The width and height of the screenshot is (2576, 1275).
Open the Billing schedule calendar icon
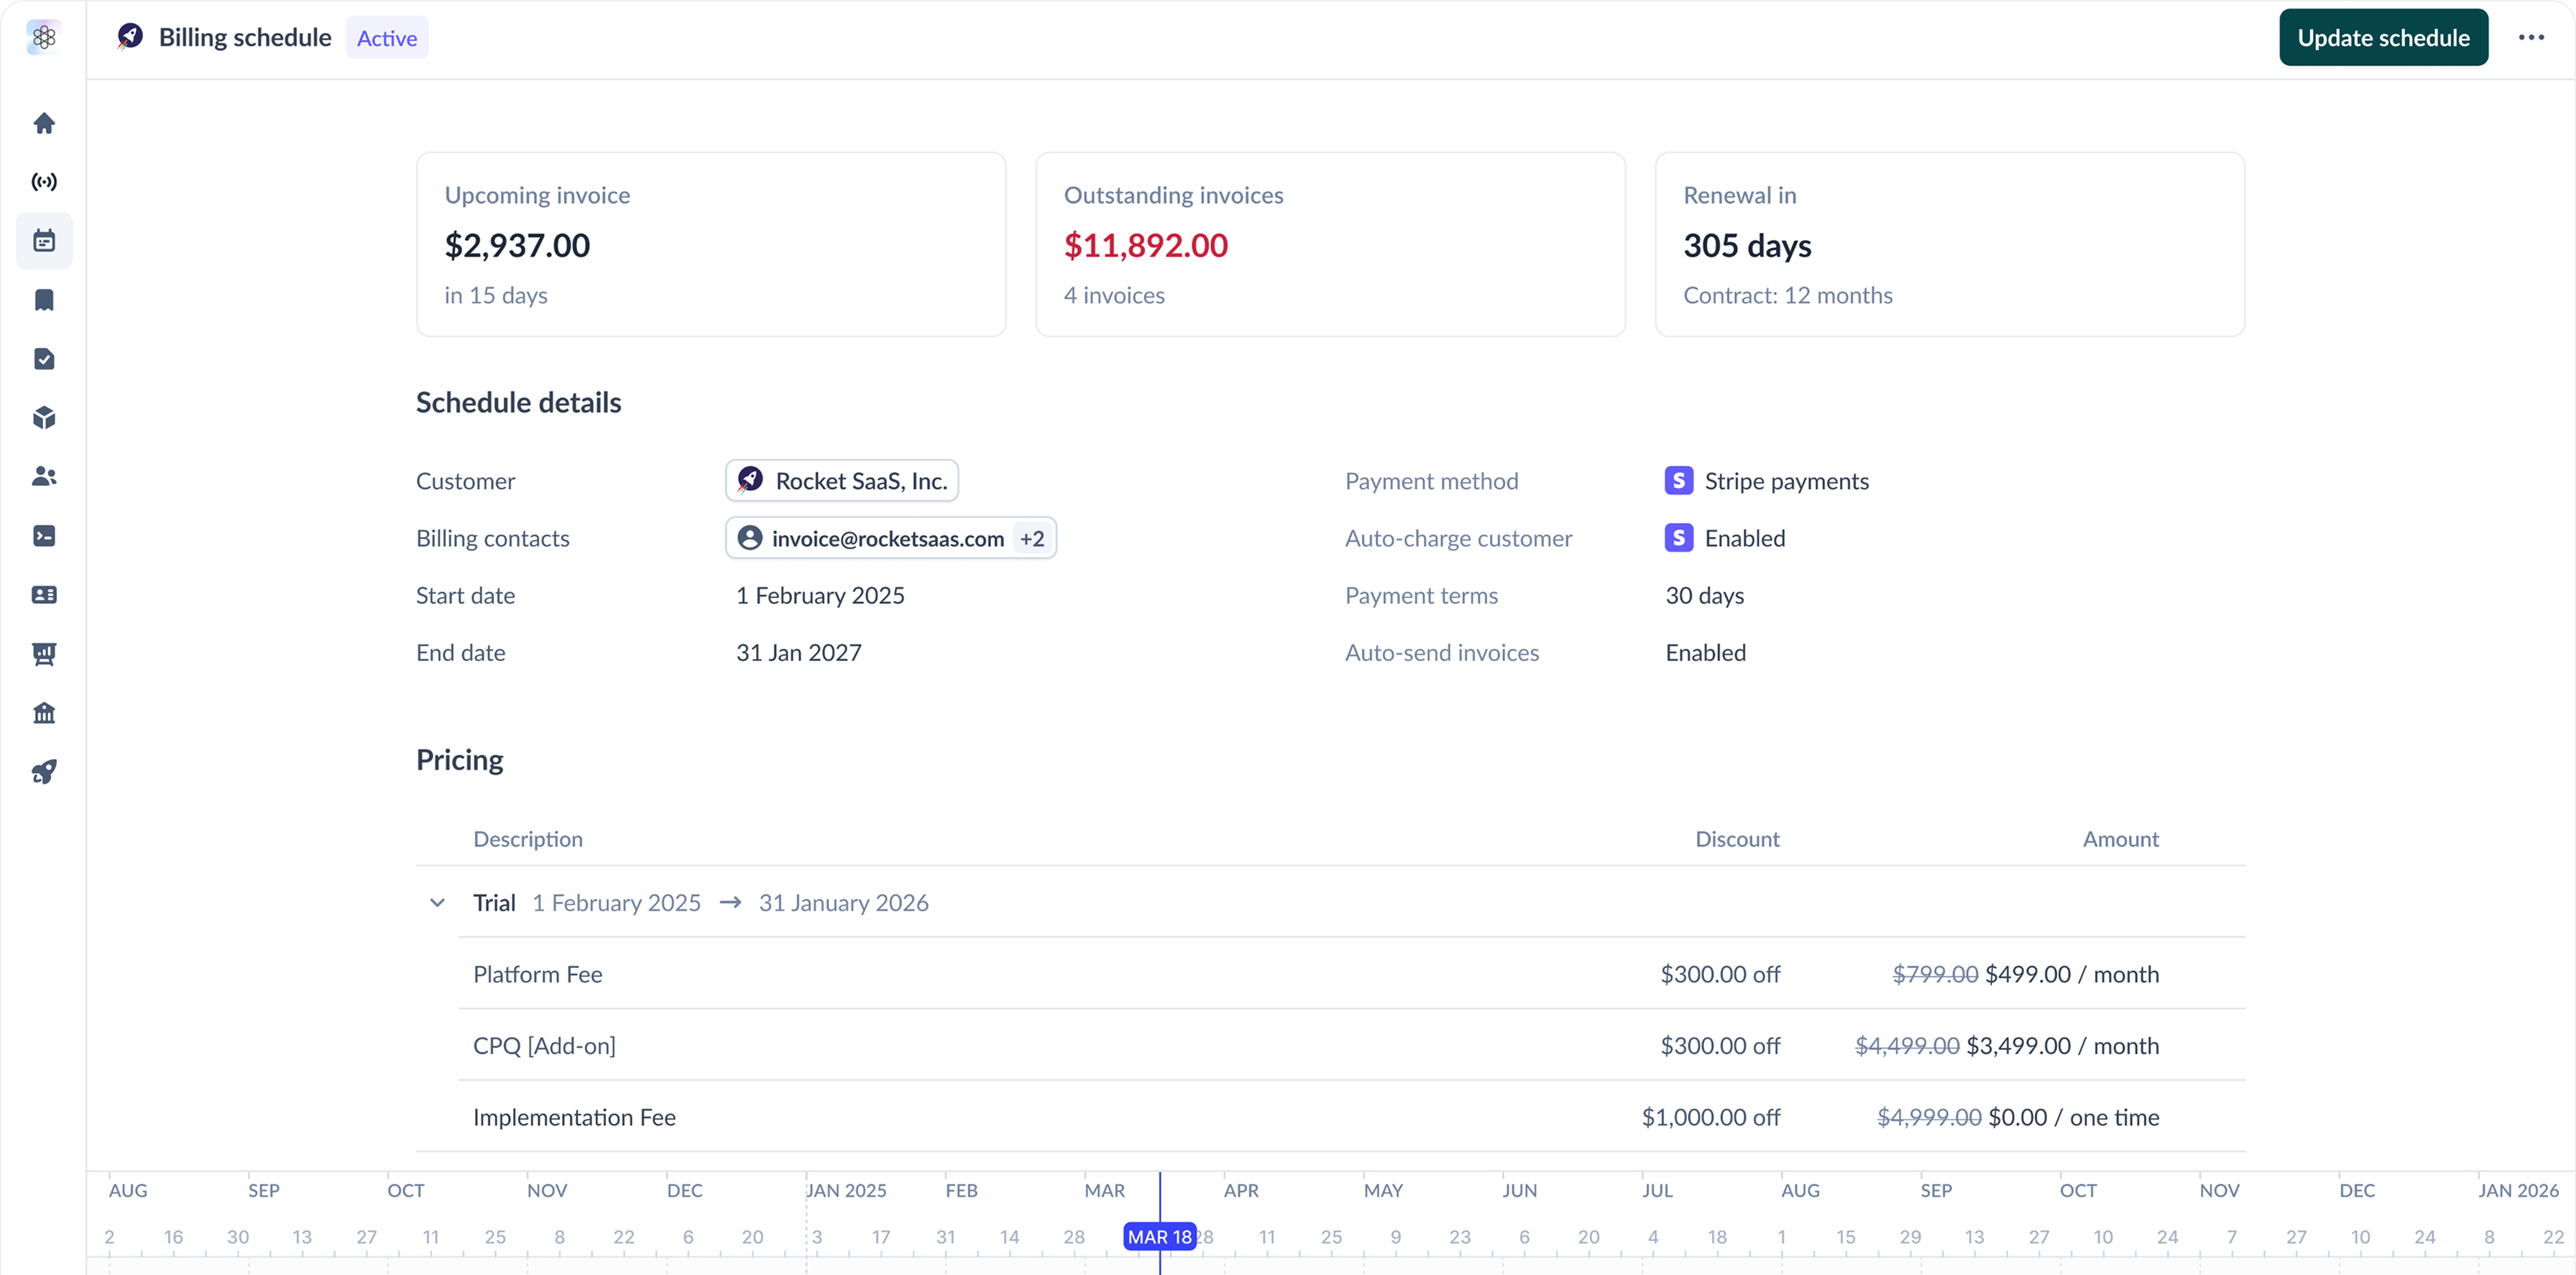(44, 240)
